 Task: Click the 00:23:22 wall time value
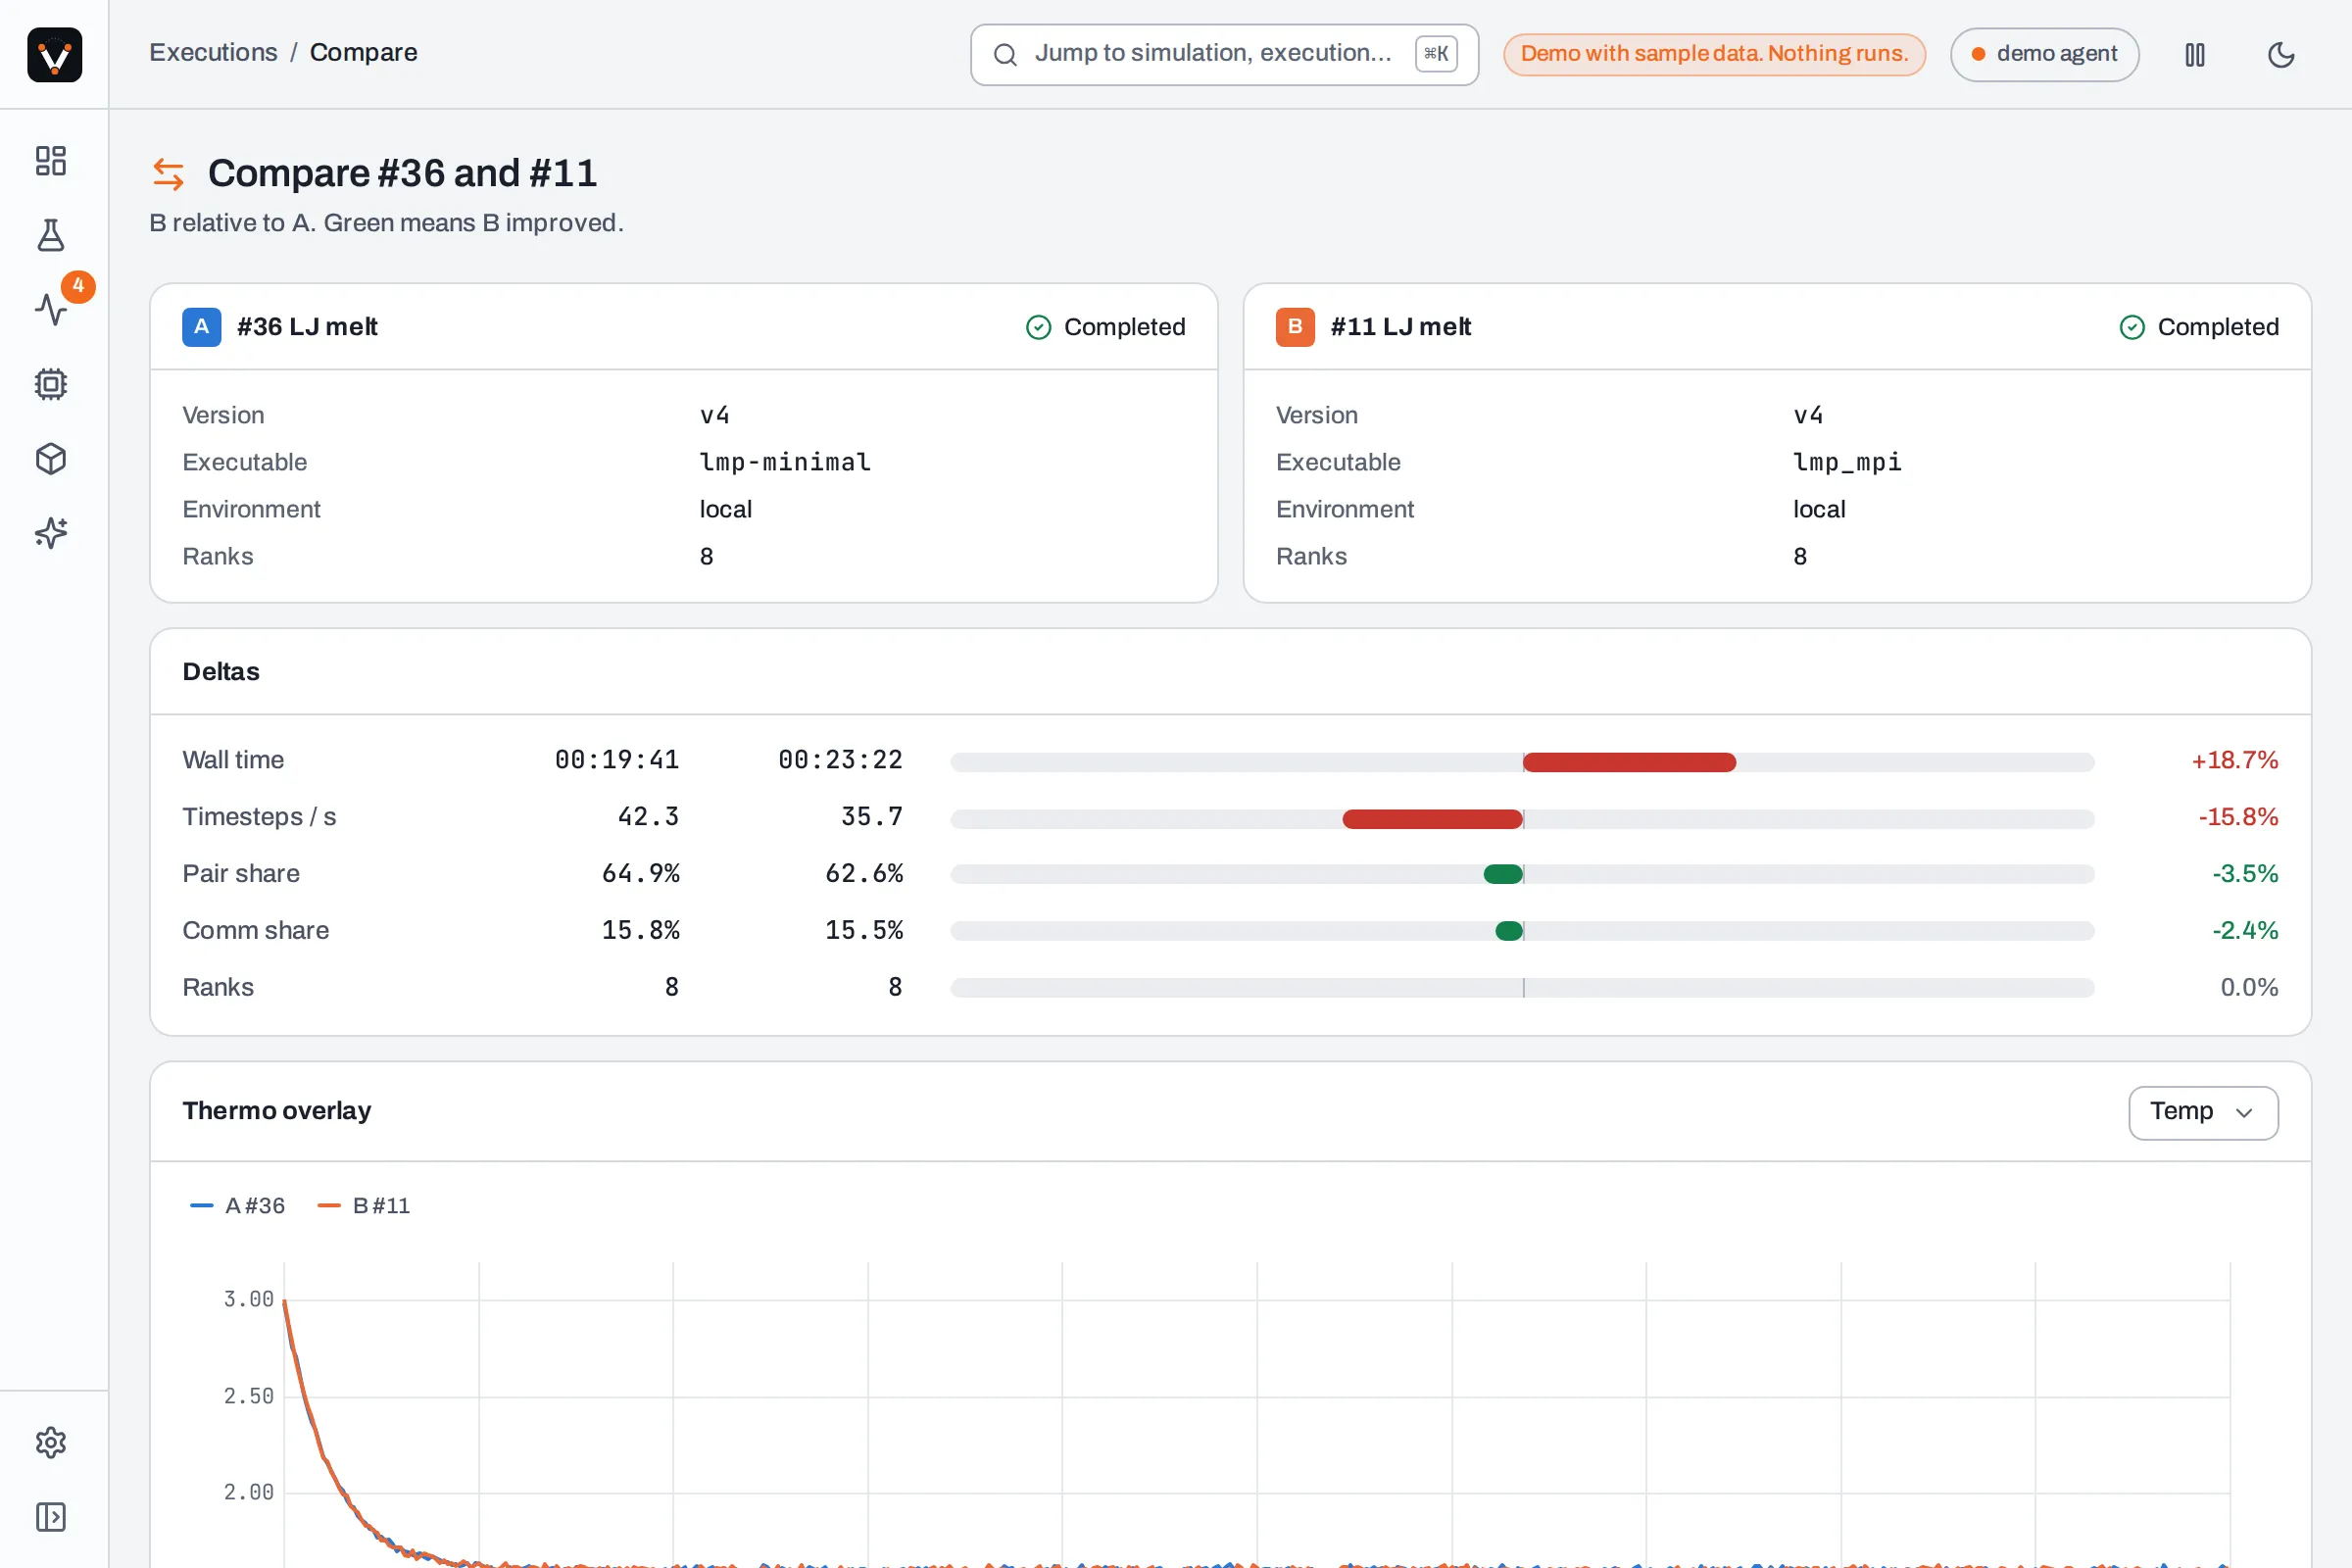pos(840,760)
